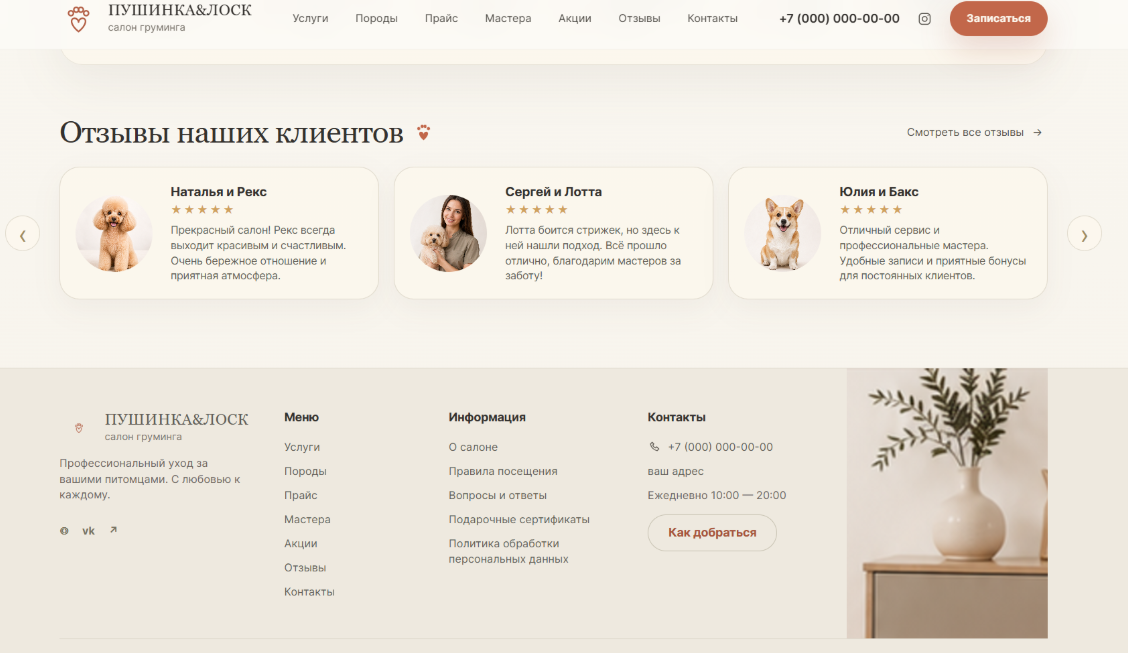Click the five stars under Наталья и Рекс
1128x653 pixels.
pyautogui.click(x=202, y=210)
